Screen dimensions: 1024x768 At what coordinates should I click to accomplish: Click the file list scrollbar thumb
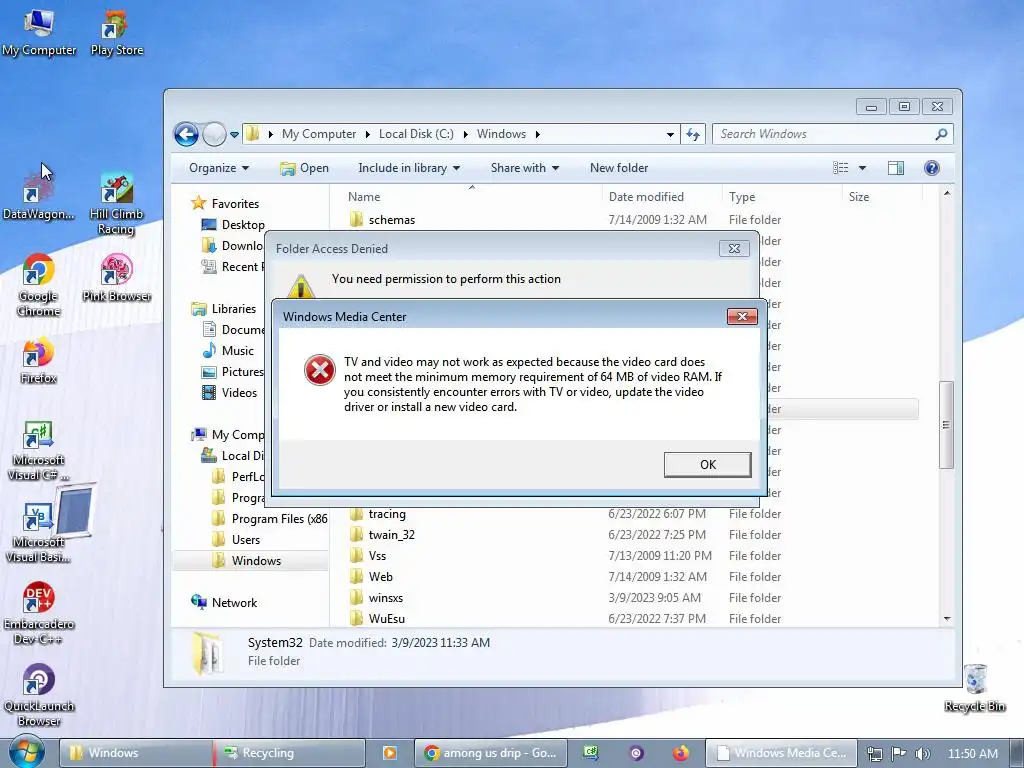tap(946, 424)
